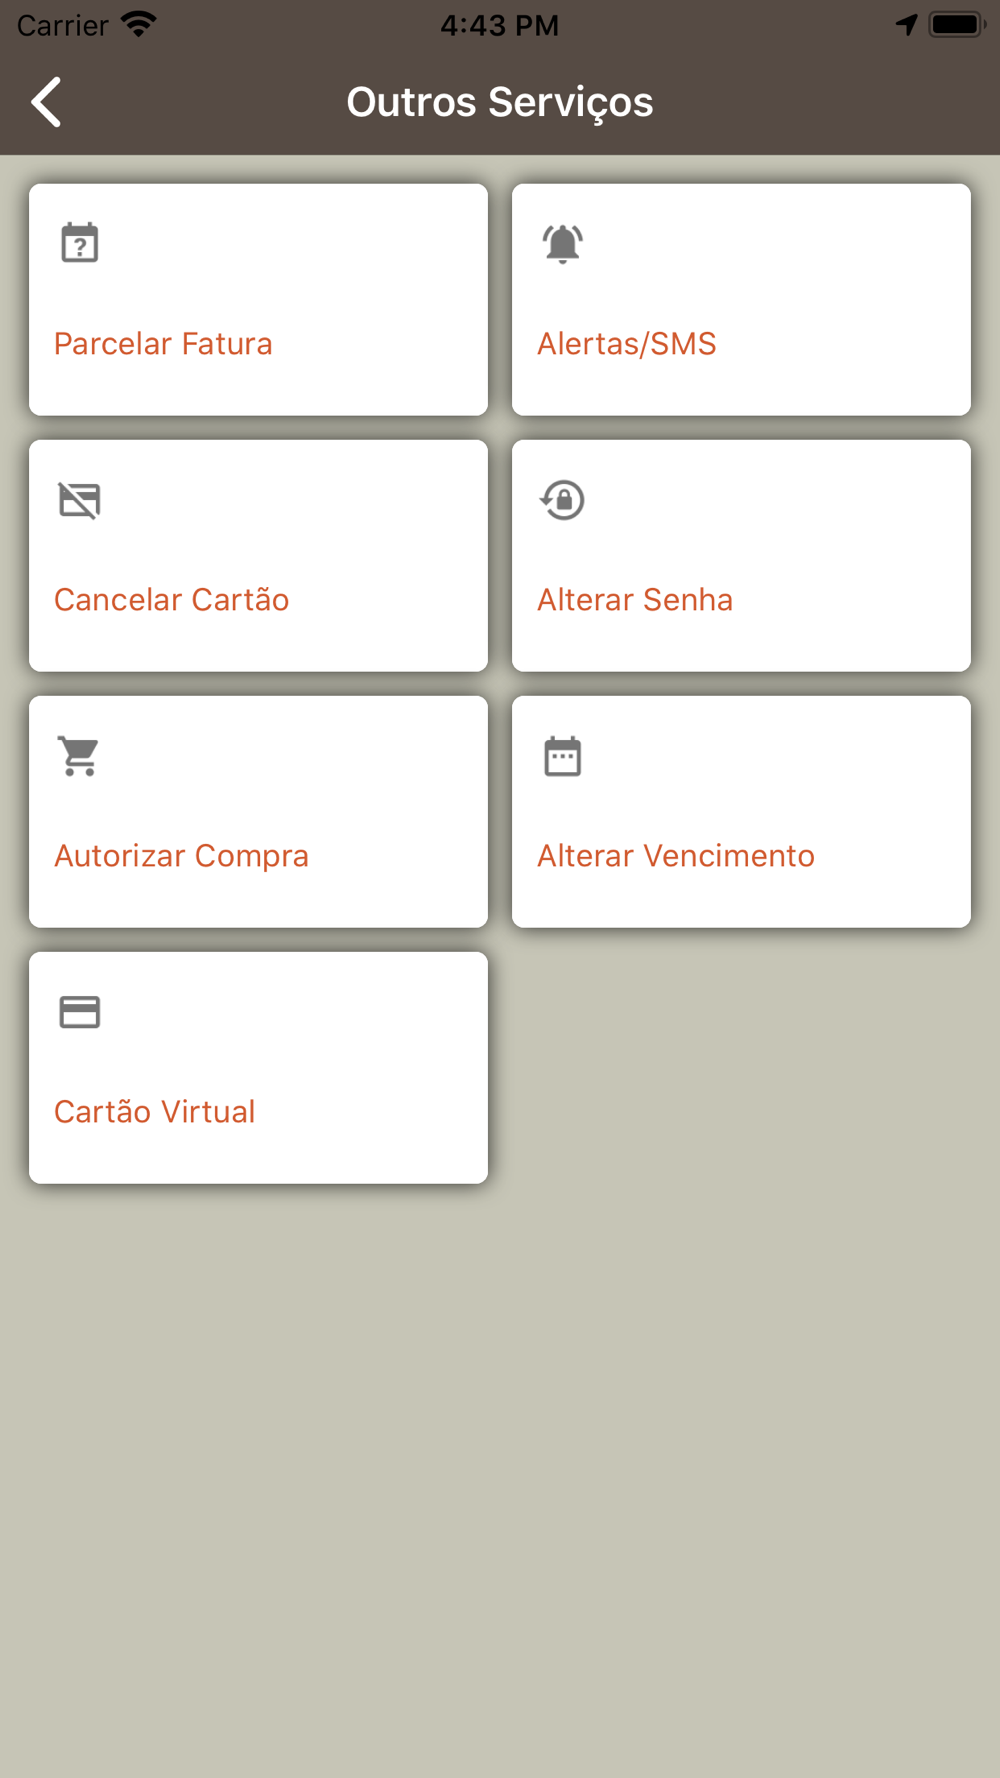This screenshot has height=1778, width=1000.
Task: Tap the 4:43 PM clock
Action: click(500, 25)
